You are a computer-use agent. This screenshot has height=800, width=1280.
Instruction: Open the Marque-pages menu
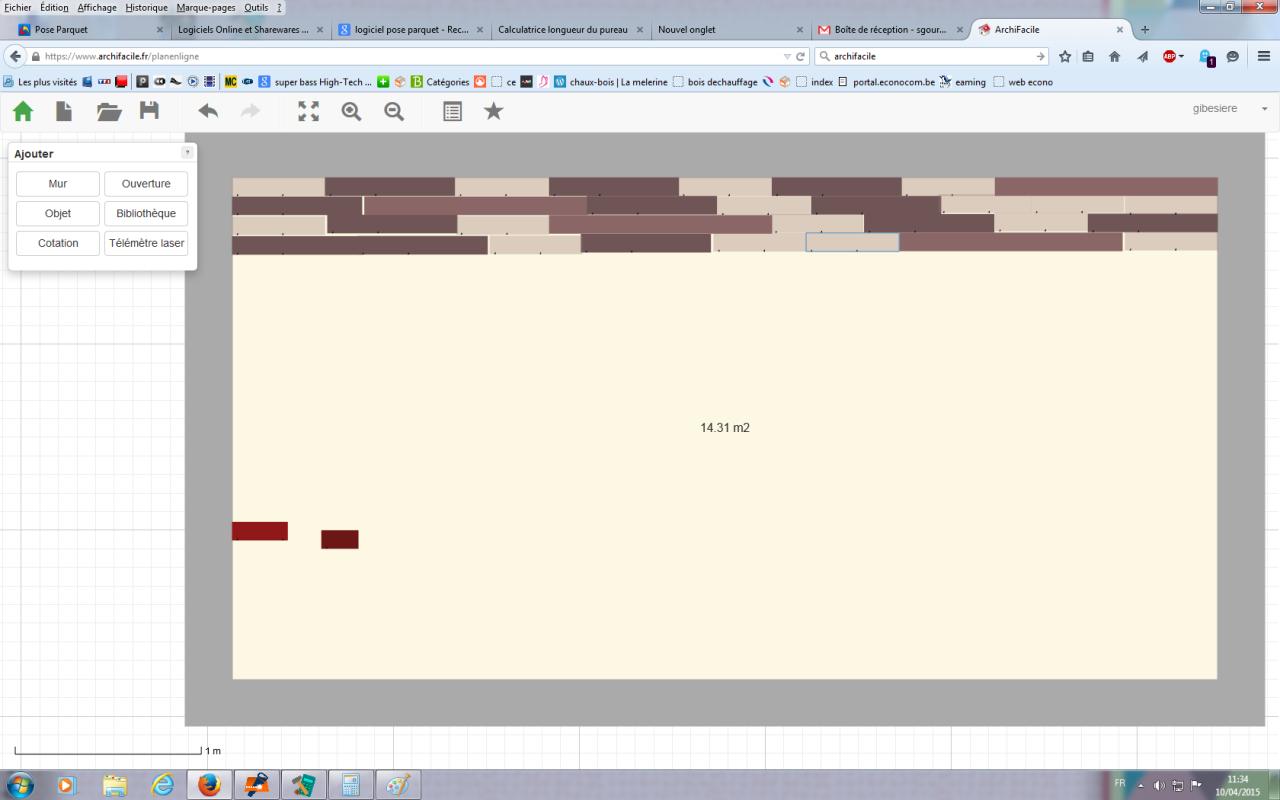(206, 7)
